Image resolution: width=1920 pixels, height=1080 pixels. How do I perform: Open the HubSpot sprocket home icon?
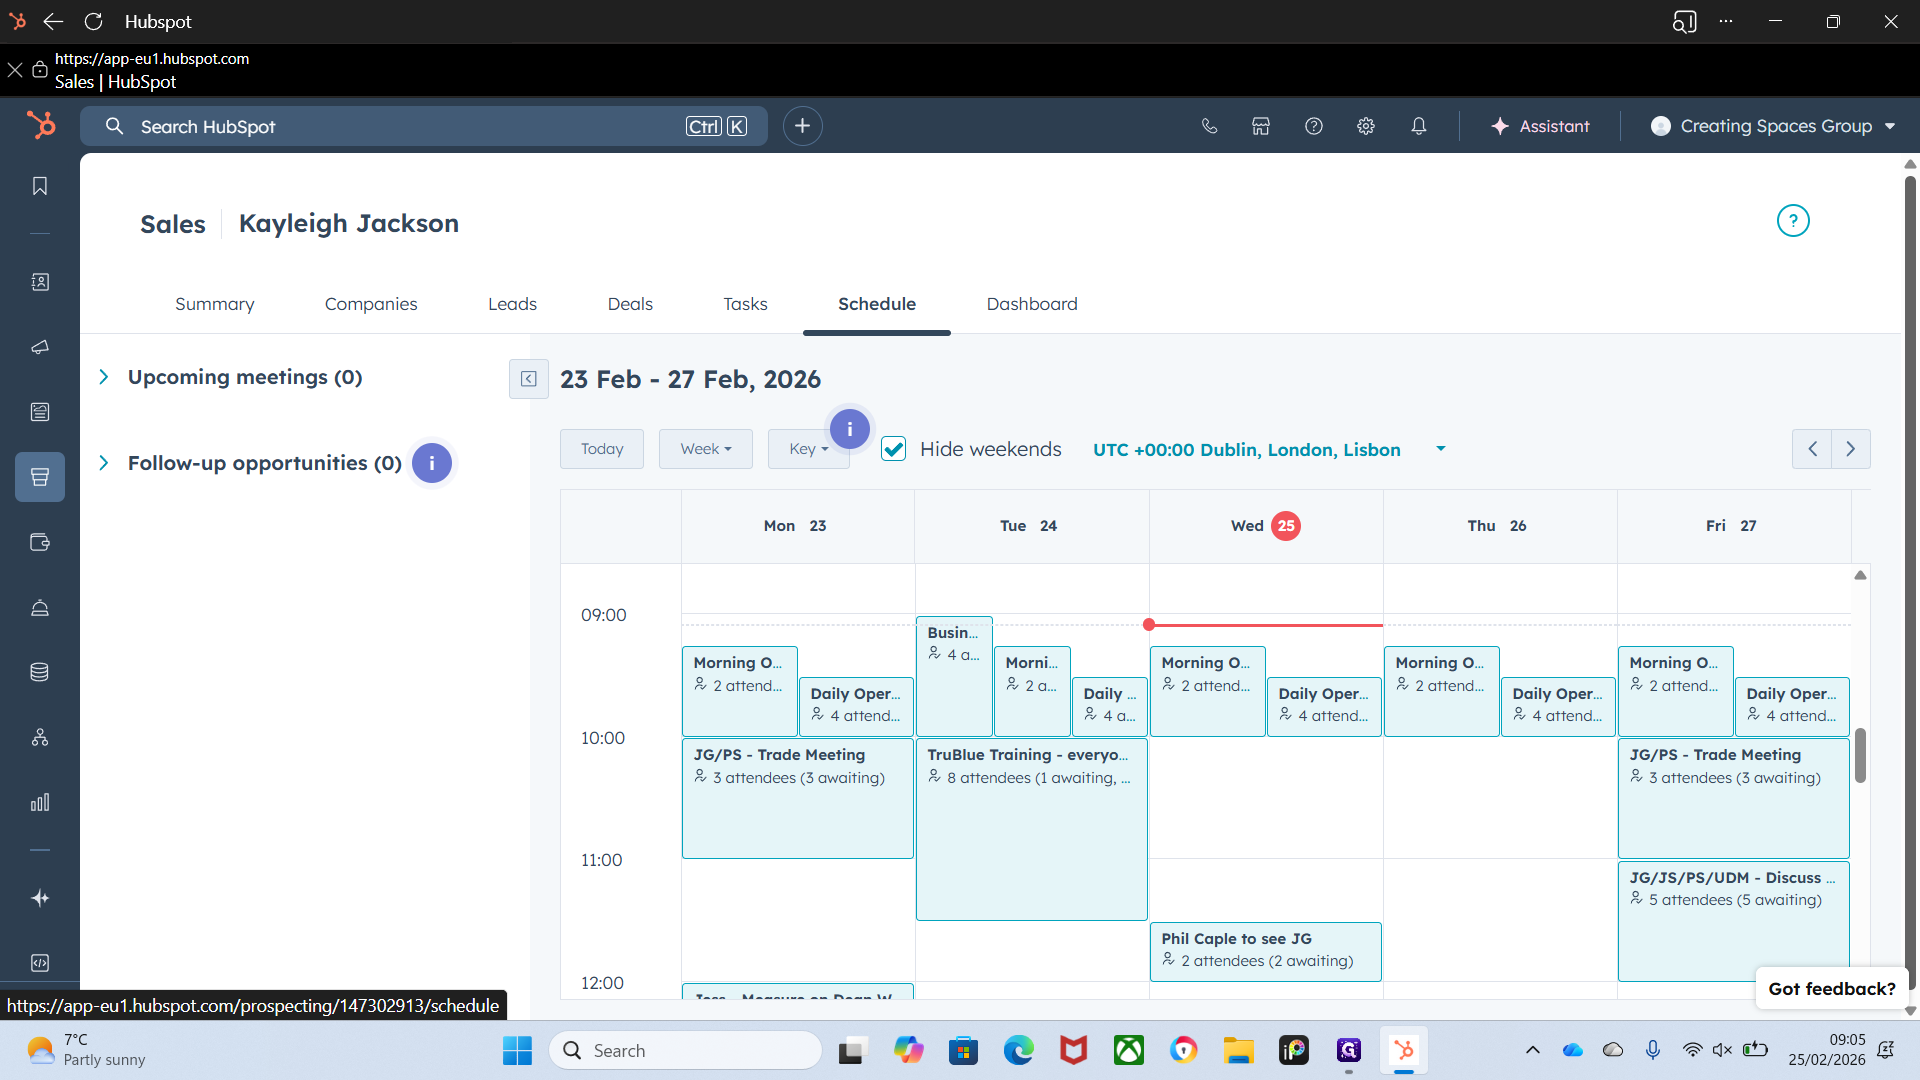click(x=41, y=125)
